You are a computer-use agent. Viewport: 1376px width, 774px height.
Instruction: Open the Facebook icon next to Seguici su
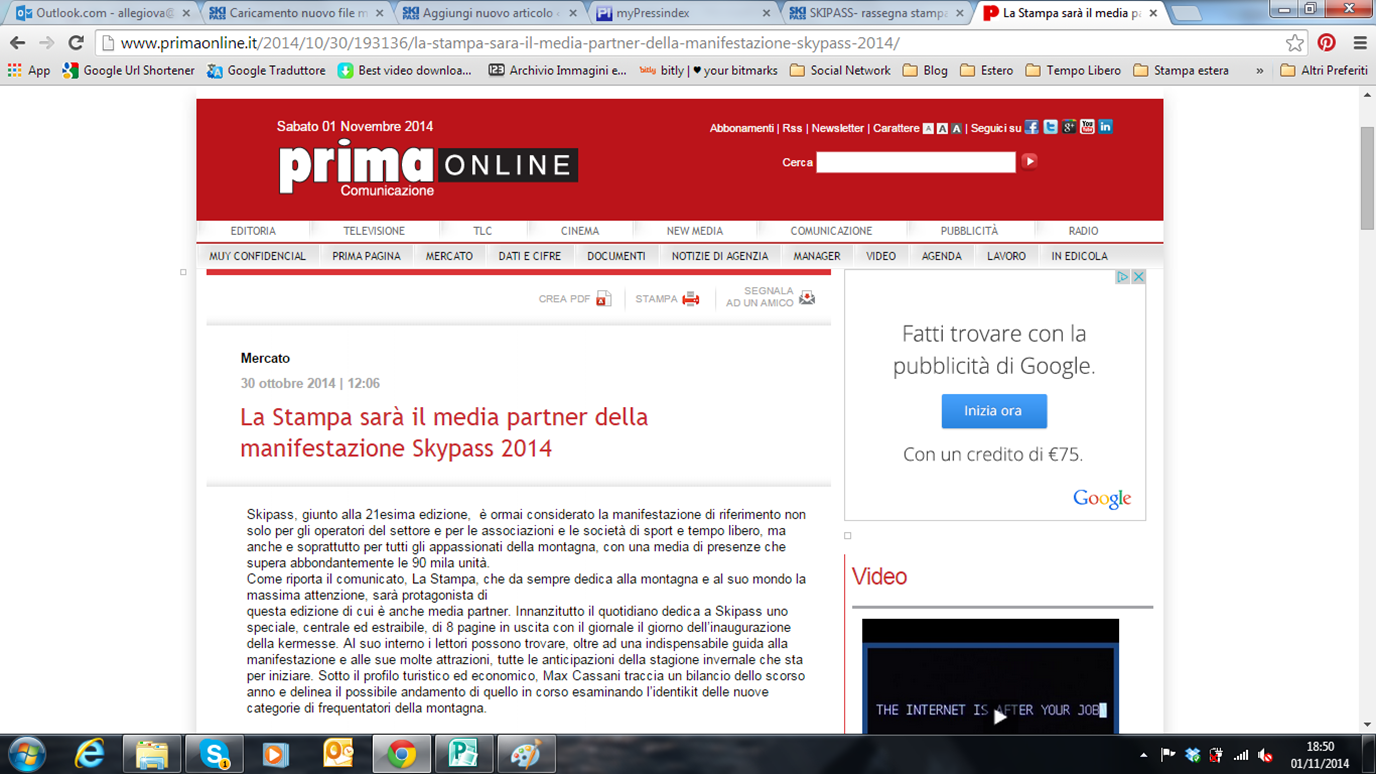point(1032,127)
